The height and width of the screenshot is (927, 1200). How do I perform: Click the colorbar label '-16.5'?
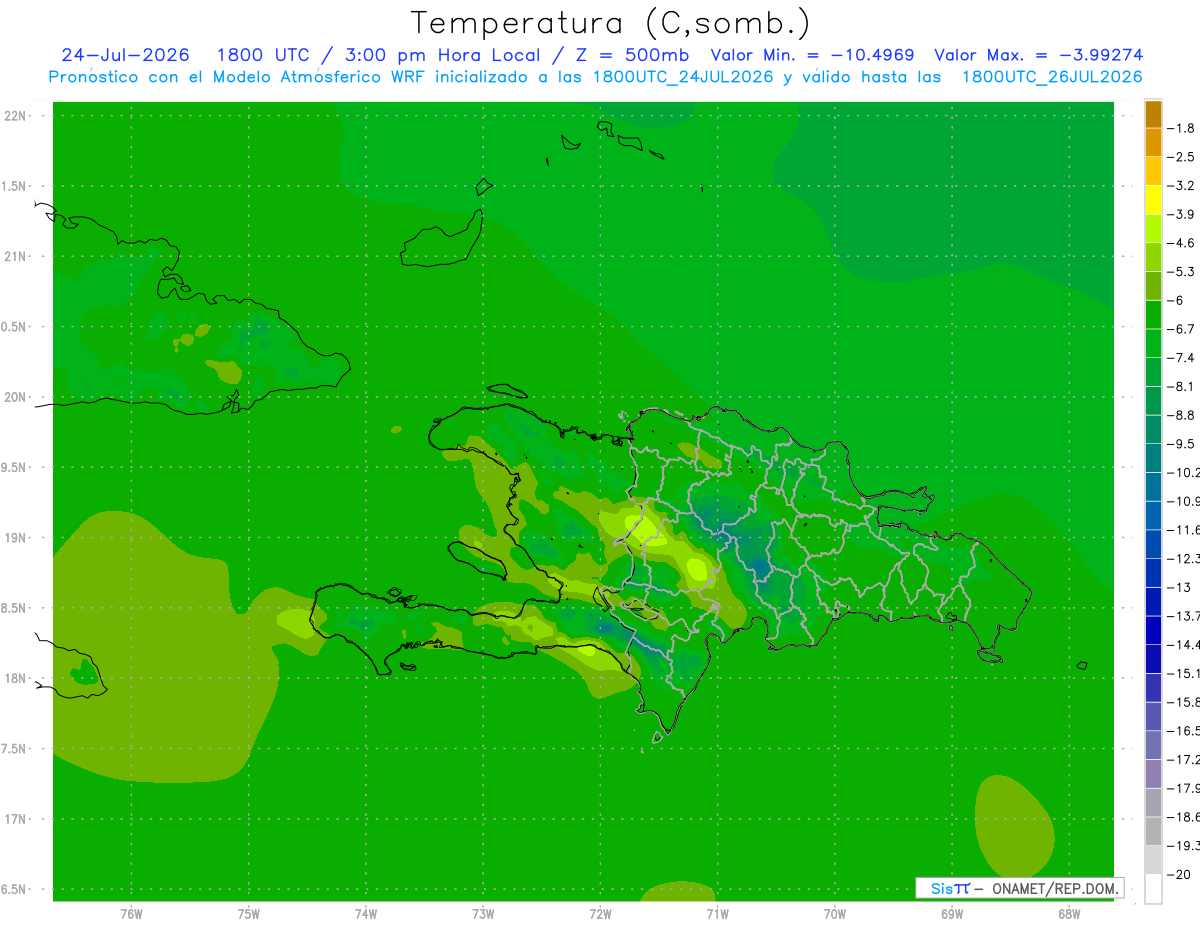point(1184,731)
